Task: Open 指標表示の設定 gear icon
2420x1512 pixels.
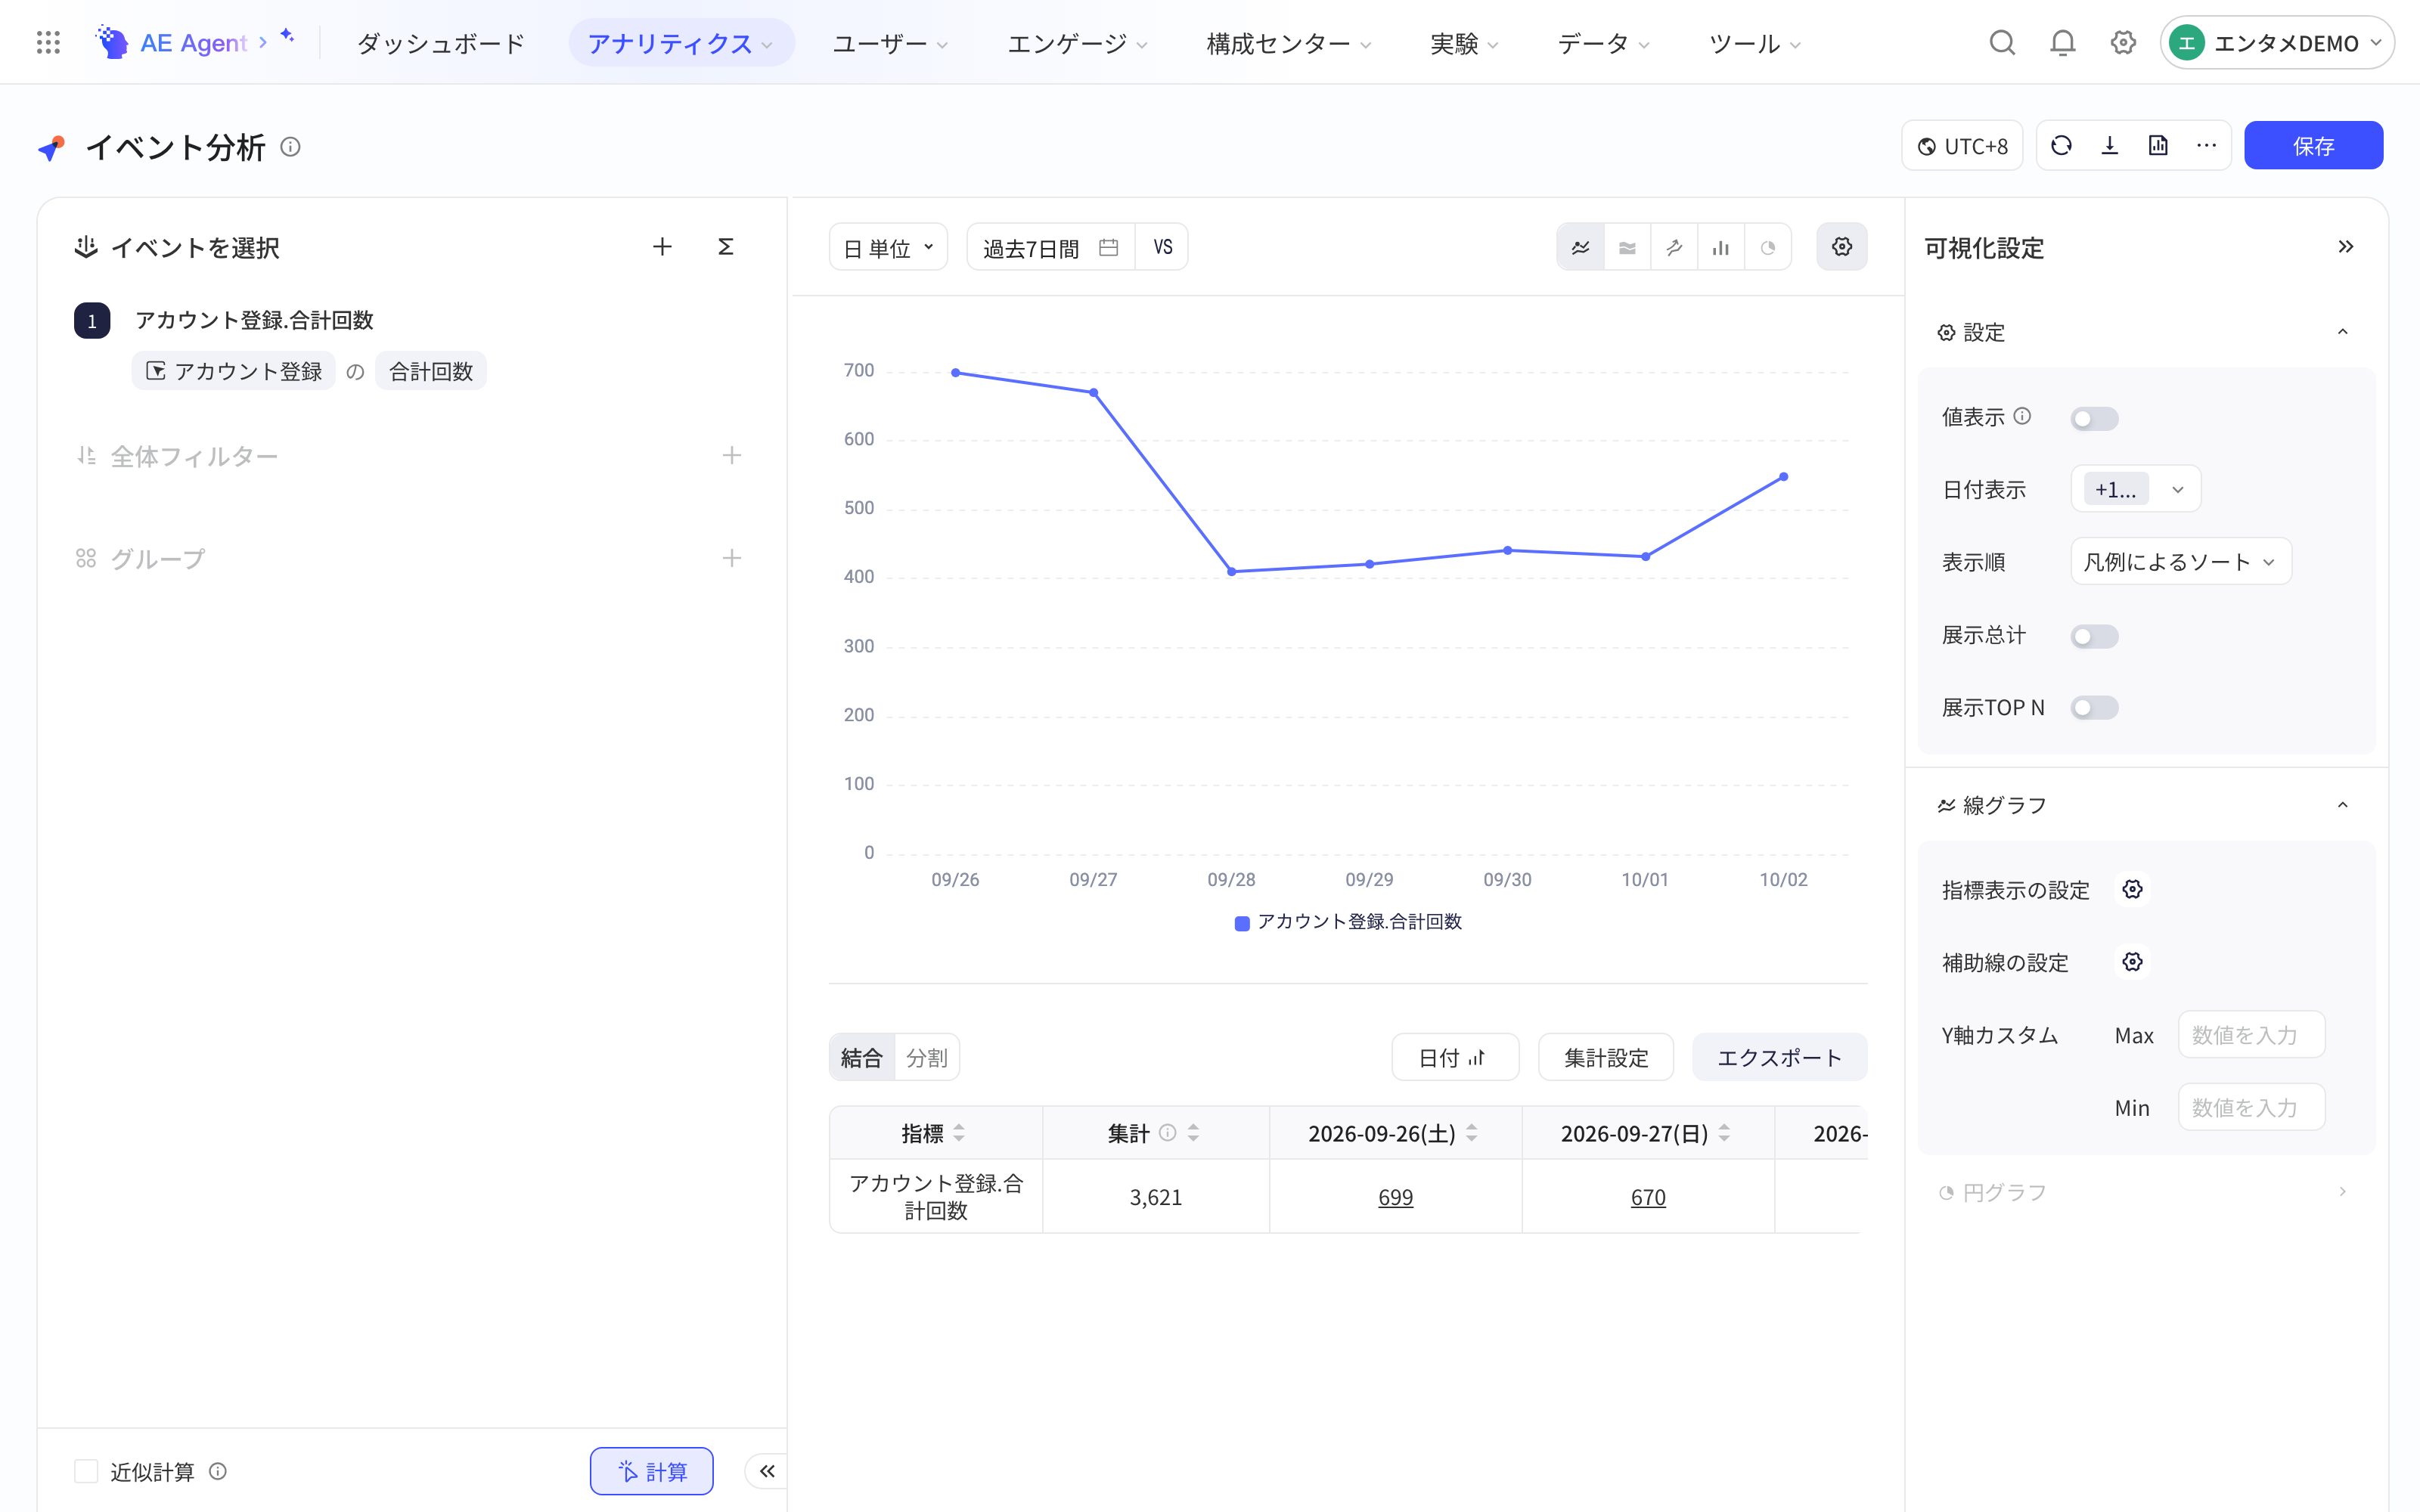Action: (x=2132, y=890)
